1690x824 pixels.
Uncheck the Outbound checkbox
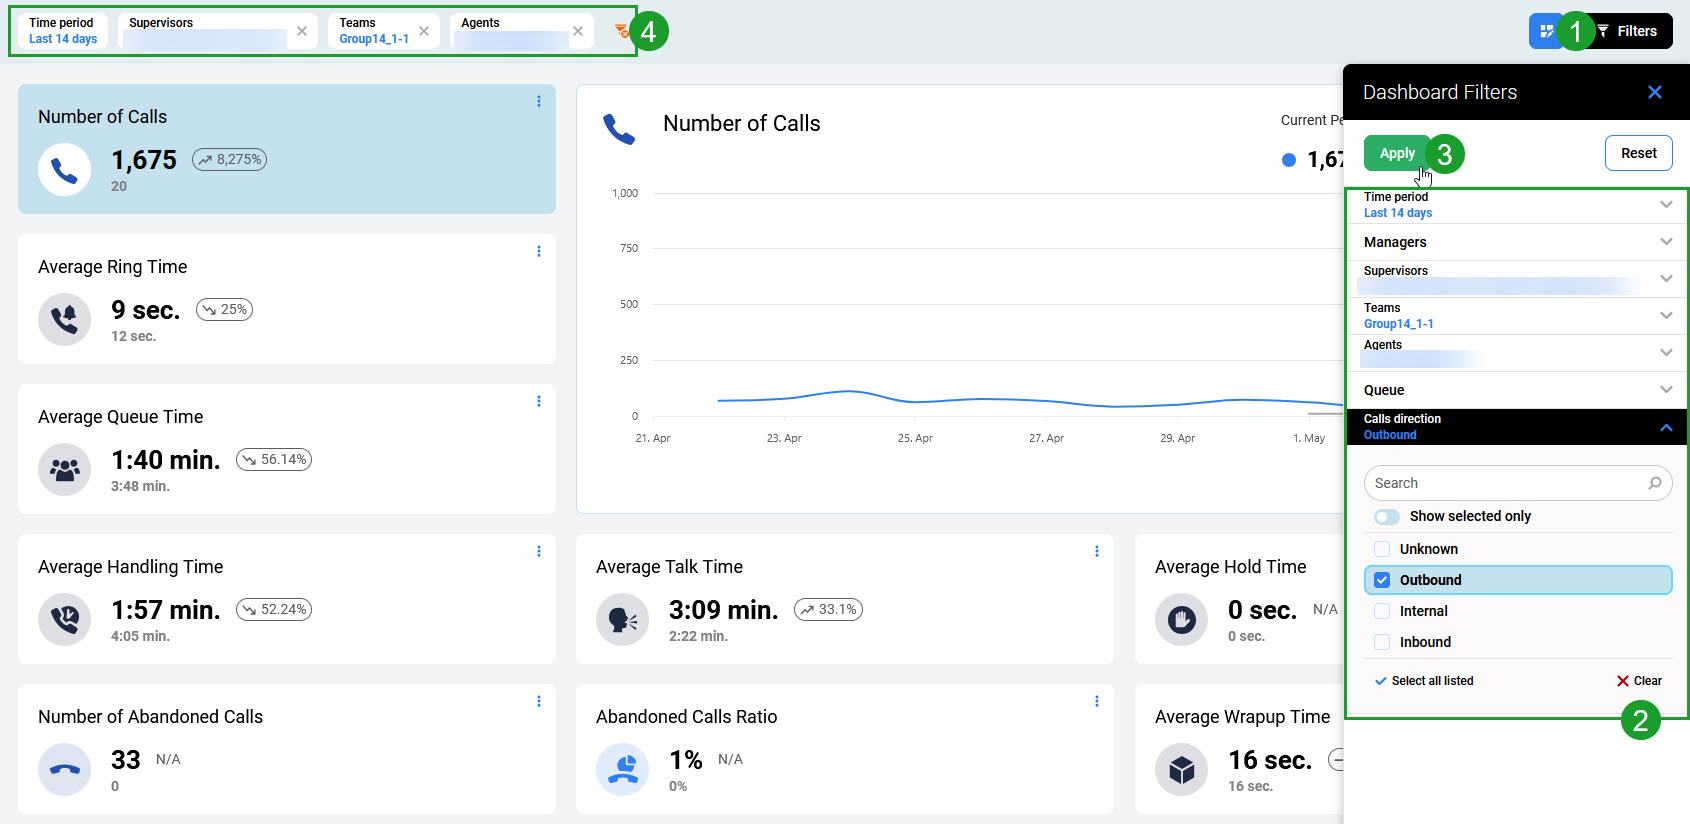point(1382,580)
